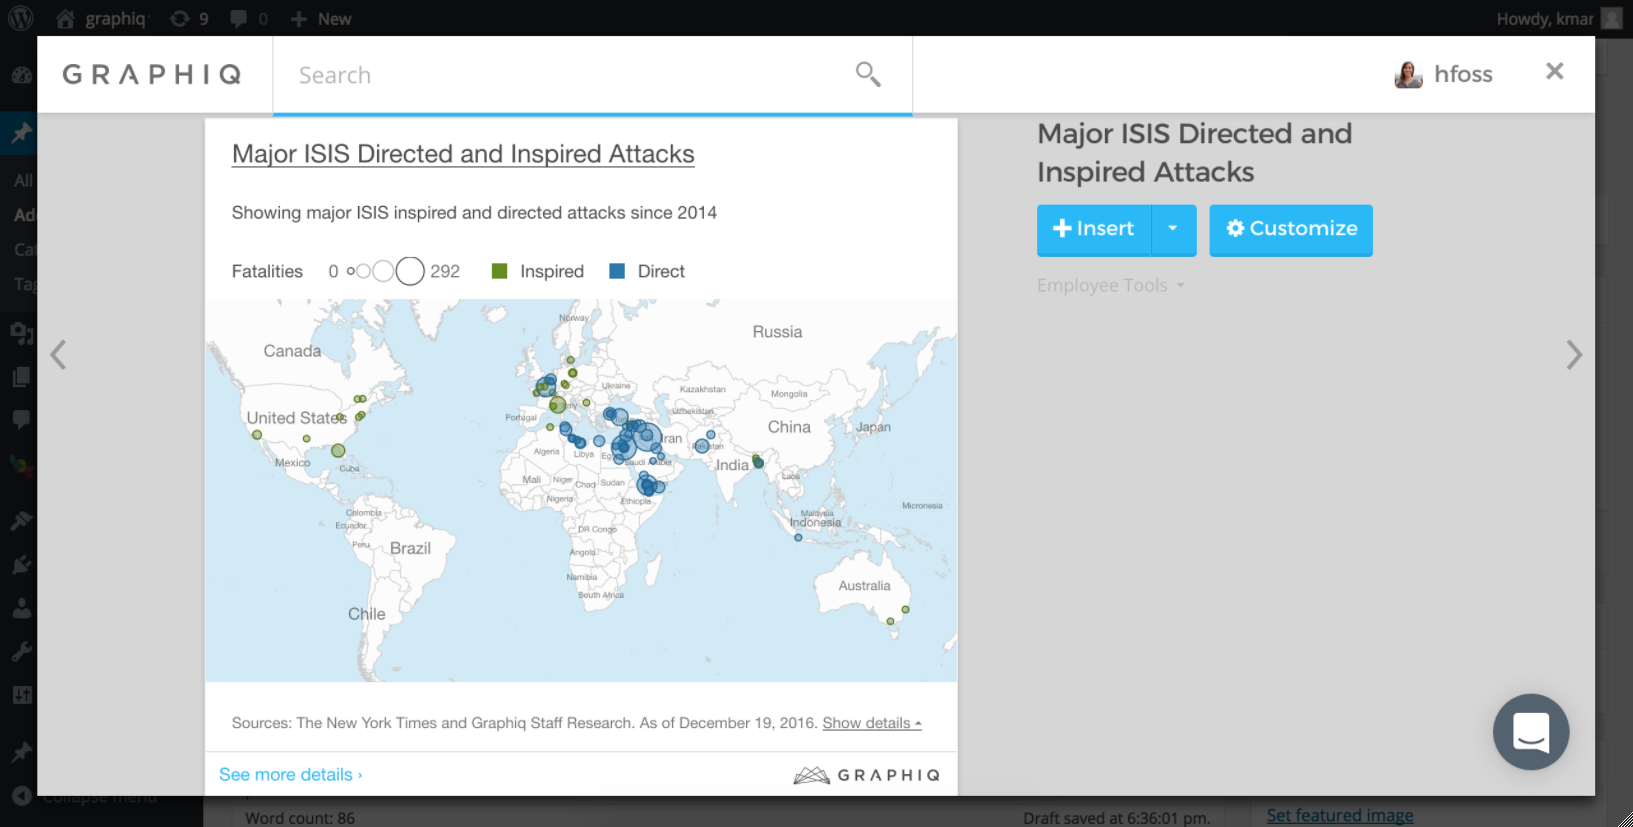Viewport: 1633px width, 827px height.
Task: Click the China label on the map
Action: [x=789, y=427]
